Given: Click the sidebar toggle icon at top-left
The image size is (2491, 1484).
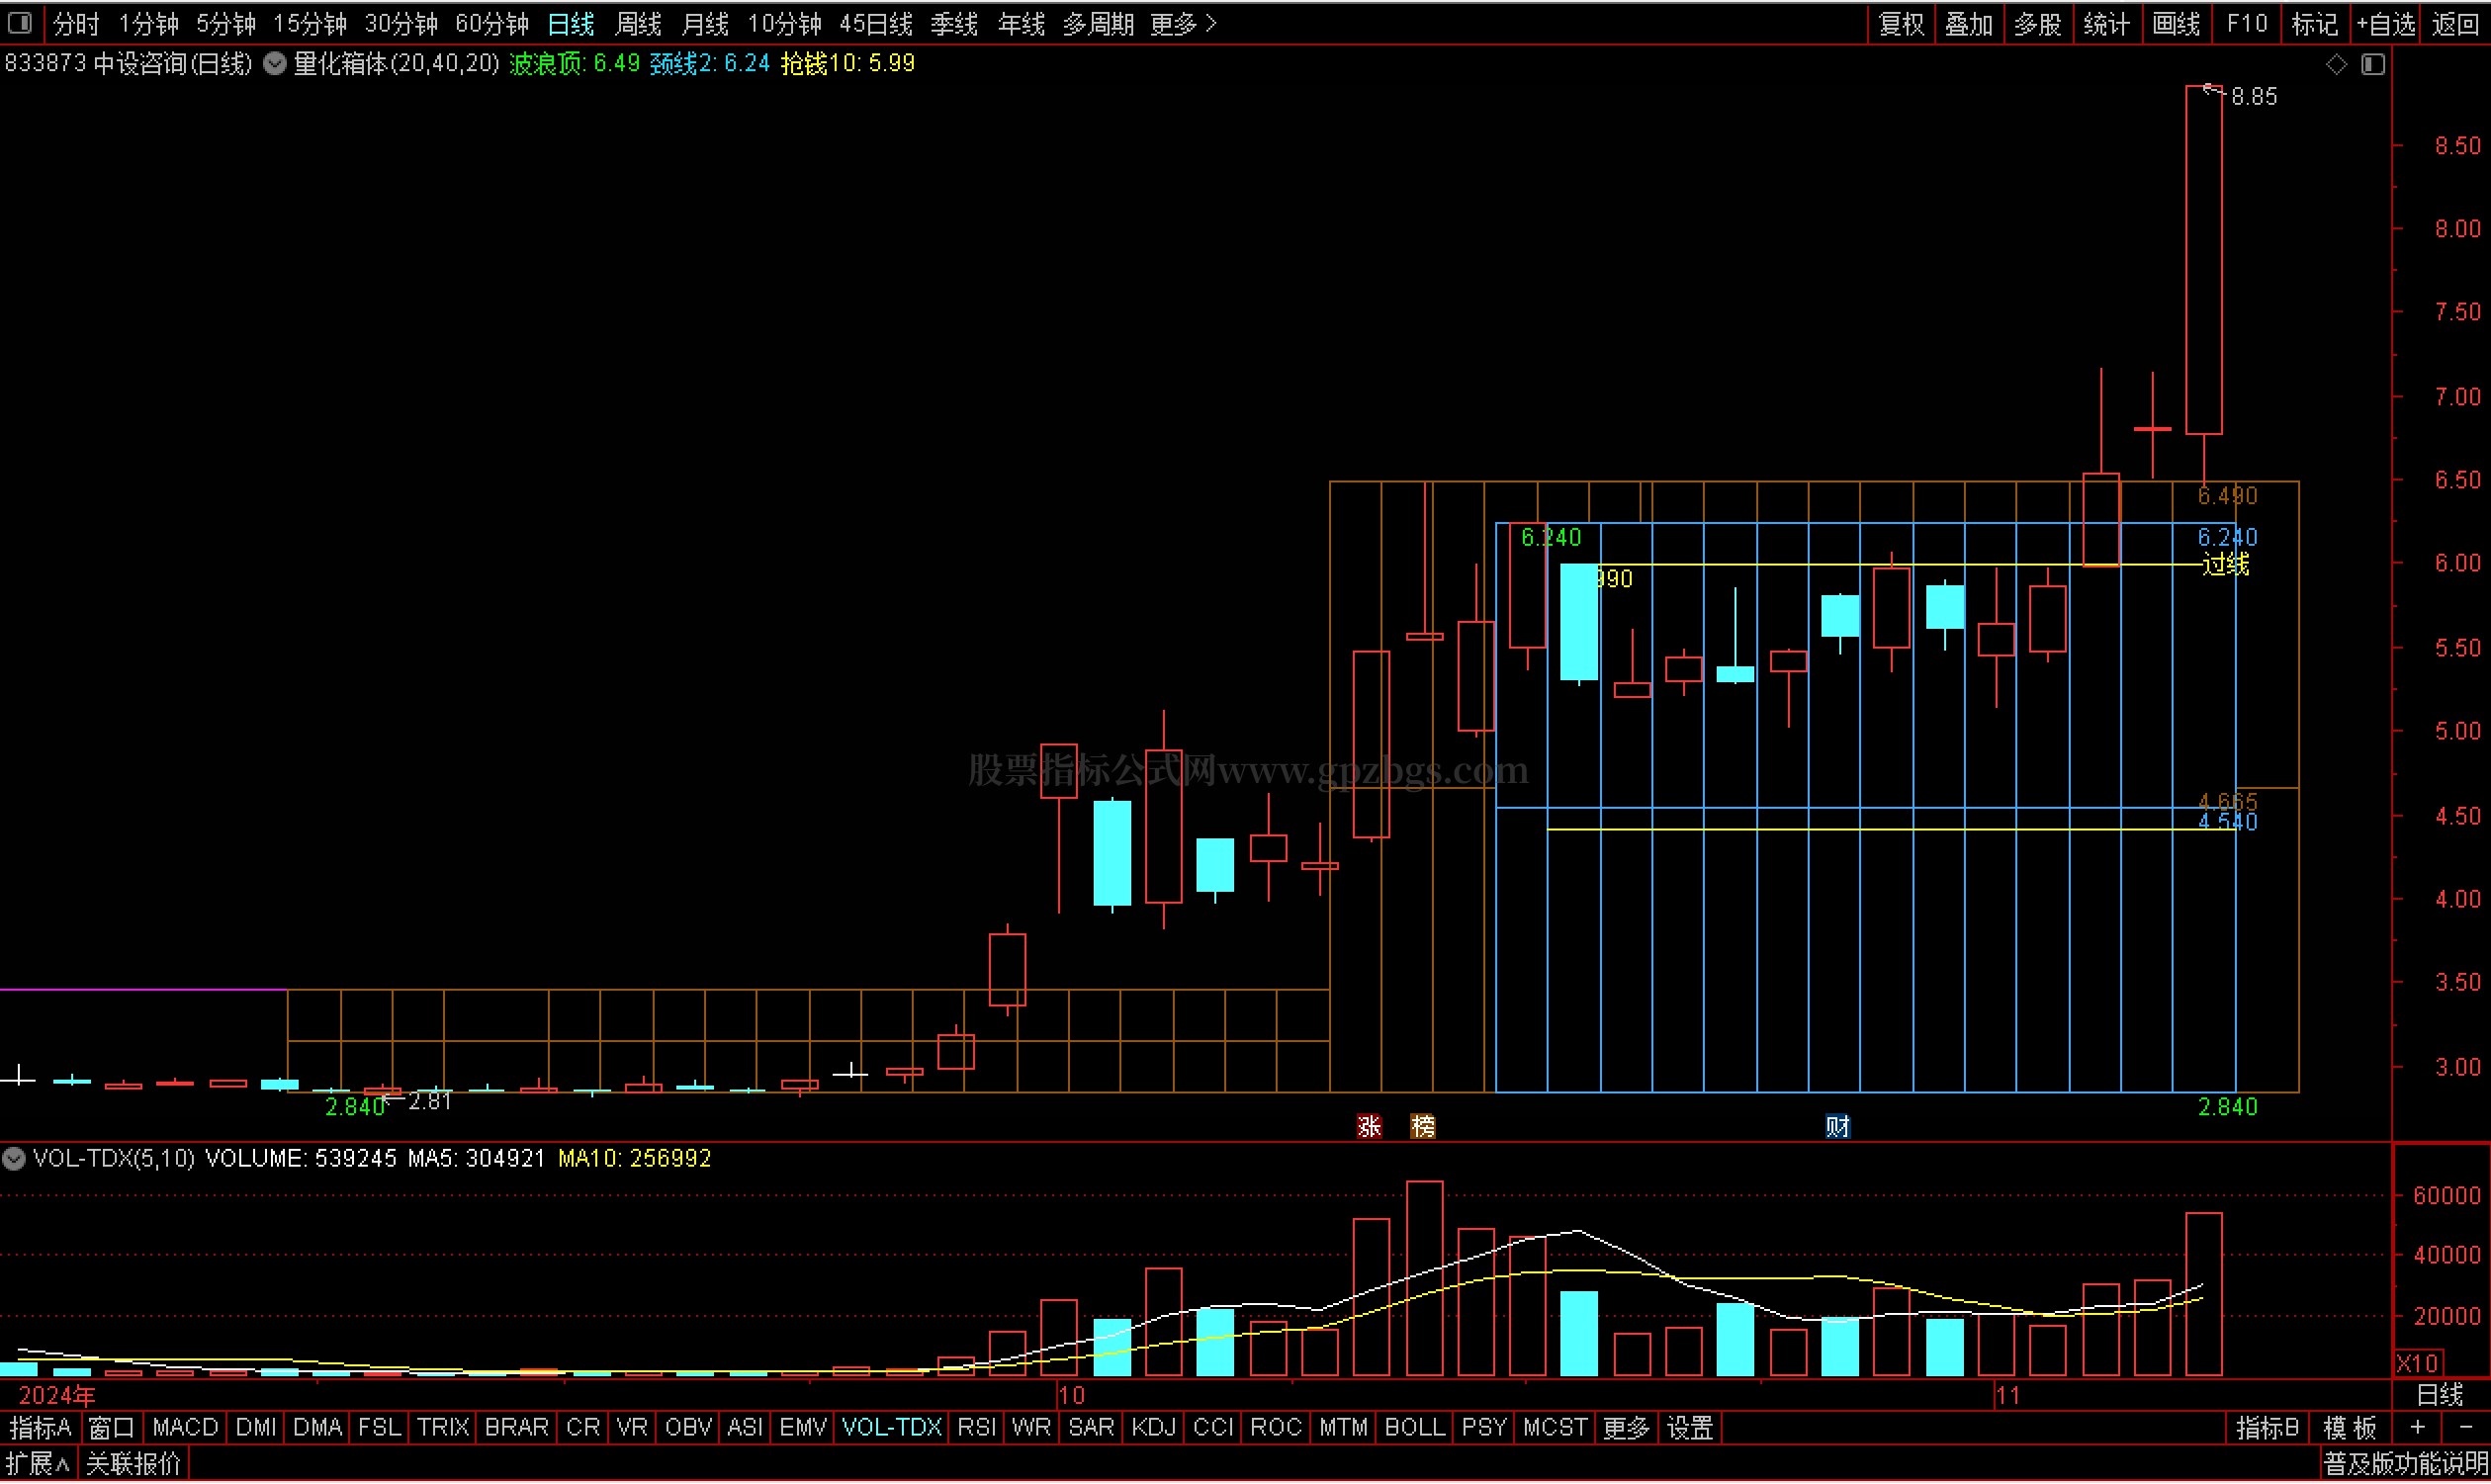Looking at the screenshot, I should [x=20, y=22].
